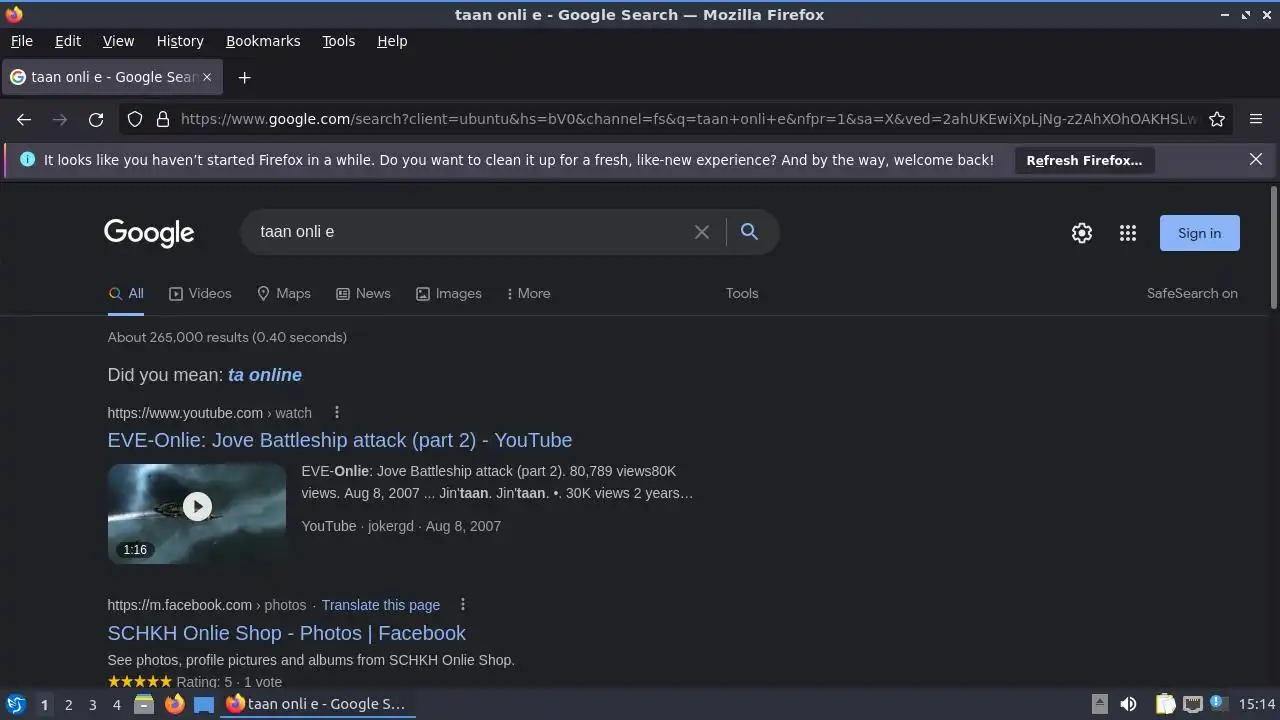Focus the Firefox URL address bar
The height and width of the screenshot is (720, 1280).
point(688,119)
